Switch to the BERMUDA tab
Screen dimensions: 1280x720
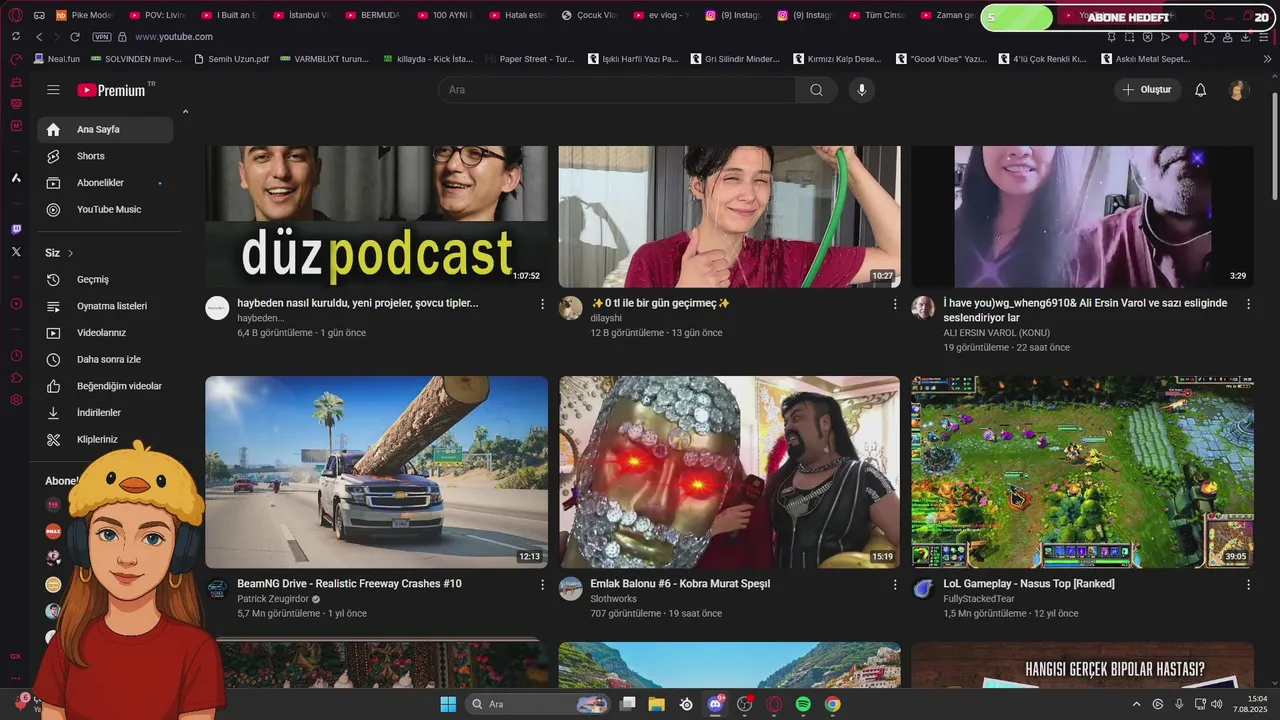click(x=372, y=15)
